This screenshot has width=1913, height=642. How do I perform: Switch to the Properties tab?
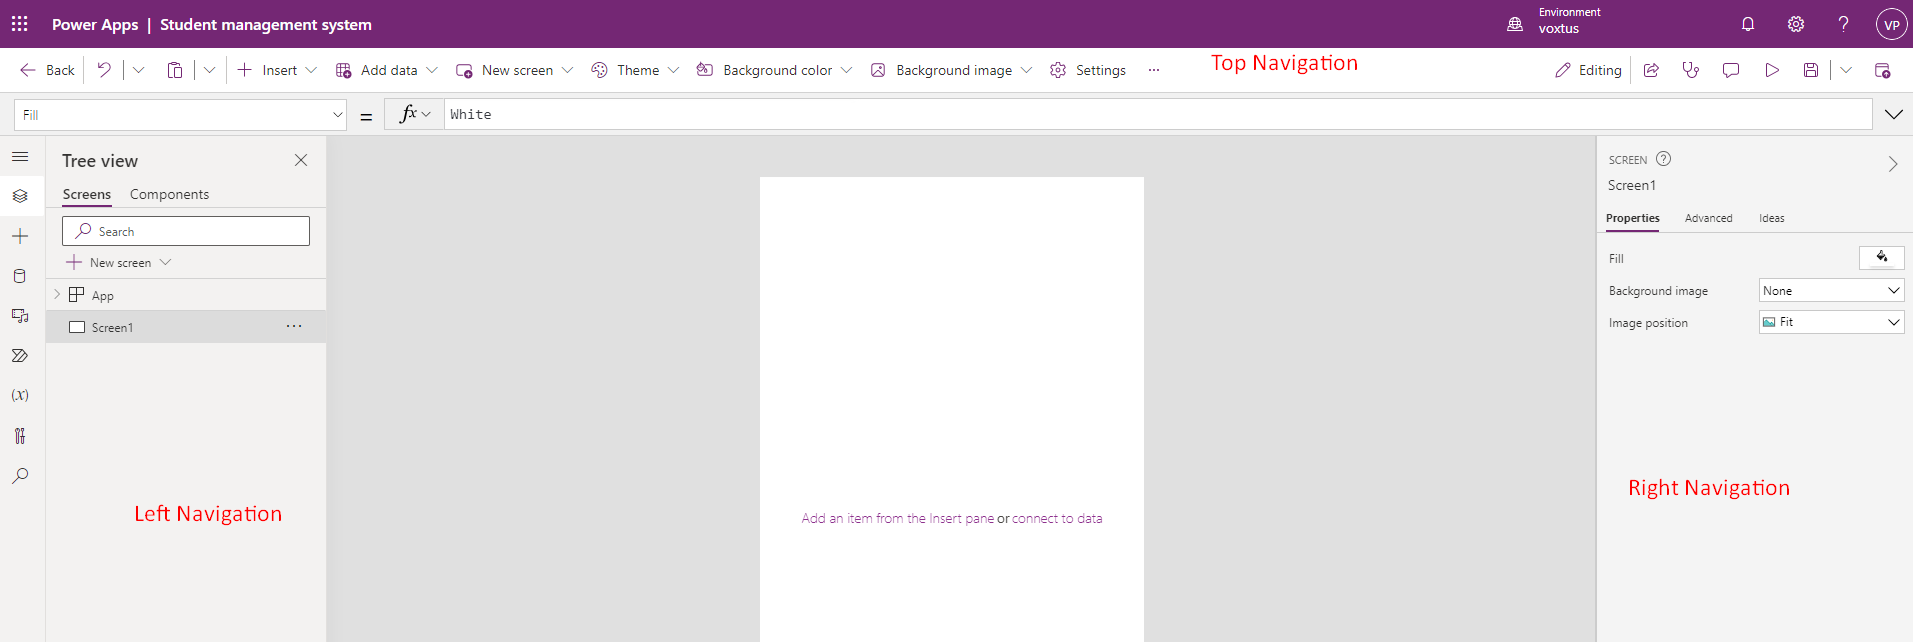click(1632, 218)
